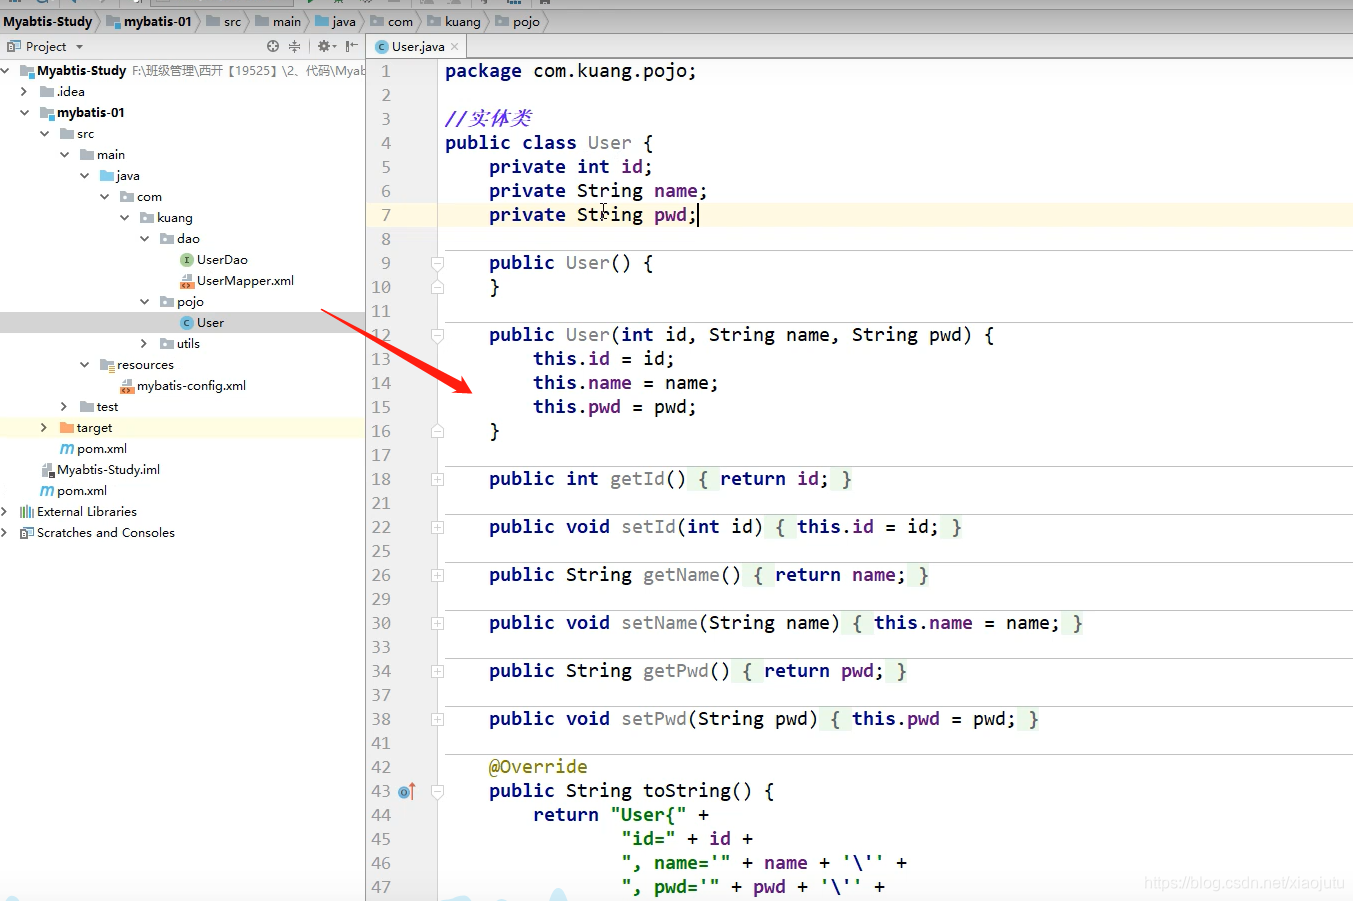Select pom.xml under mybatis-01
This screenshot has width=1353, height=901.
102,449
